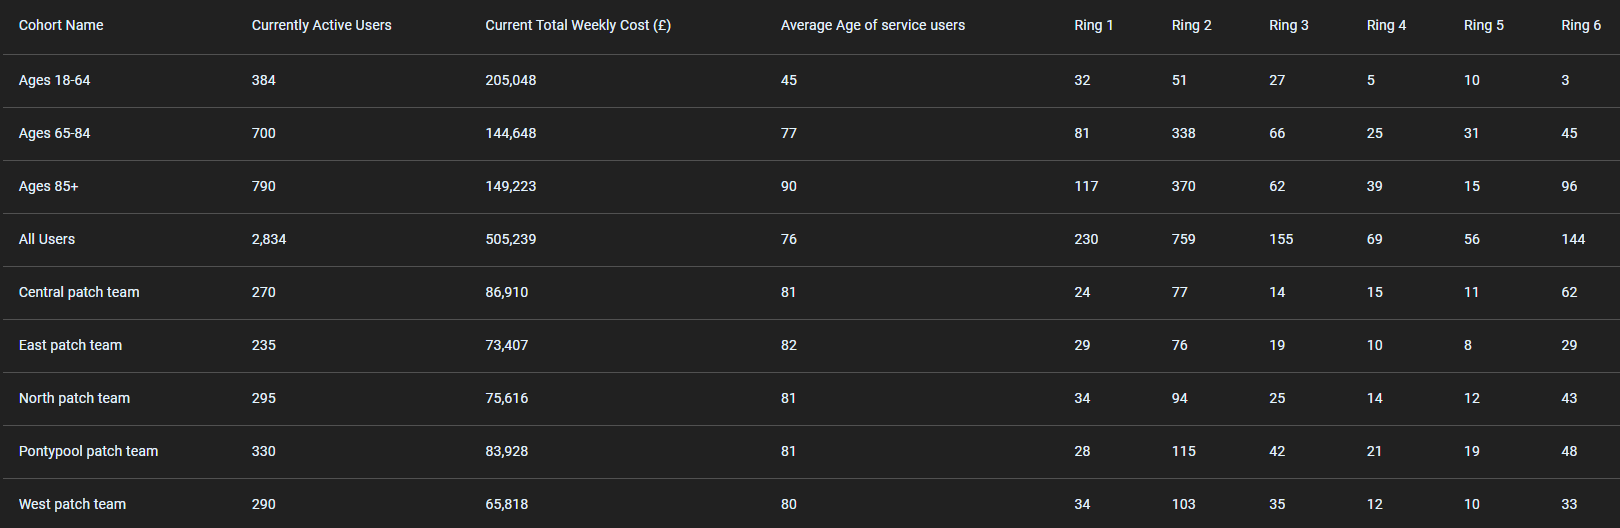The width and height of the screenshot is (1620, 528).
Task: Select the North patch team row
Action: pyautogui.click(x=810, y=399)
